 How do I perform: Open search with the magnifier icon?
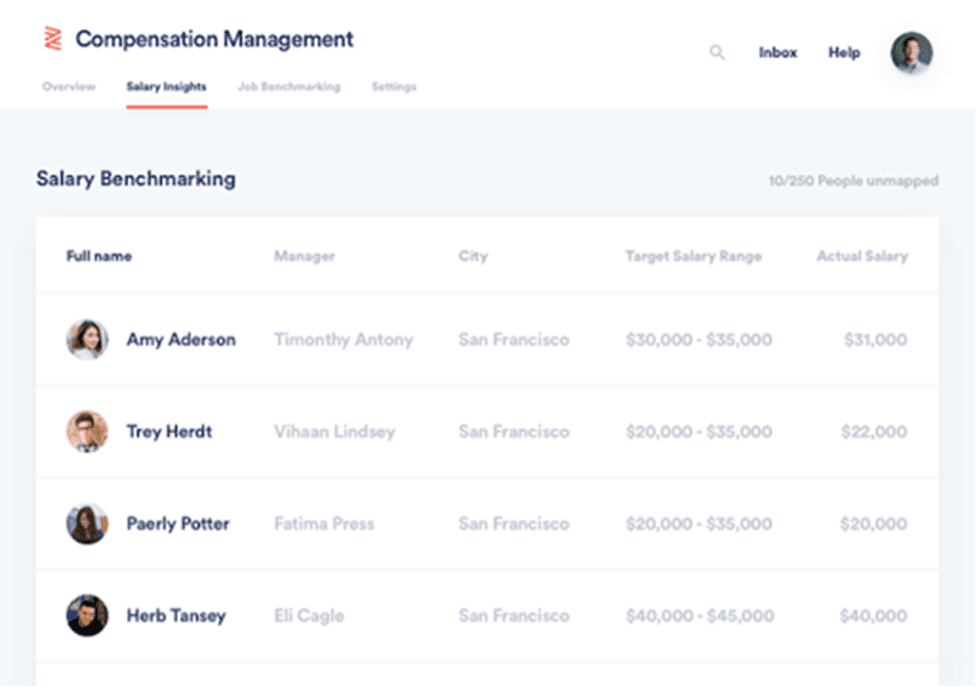[x=717, y=53]
